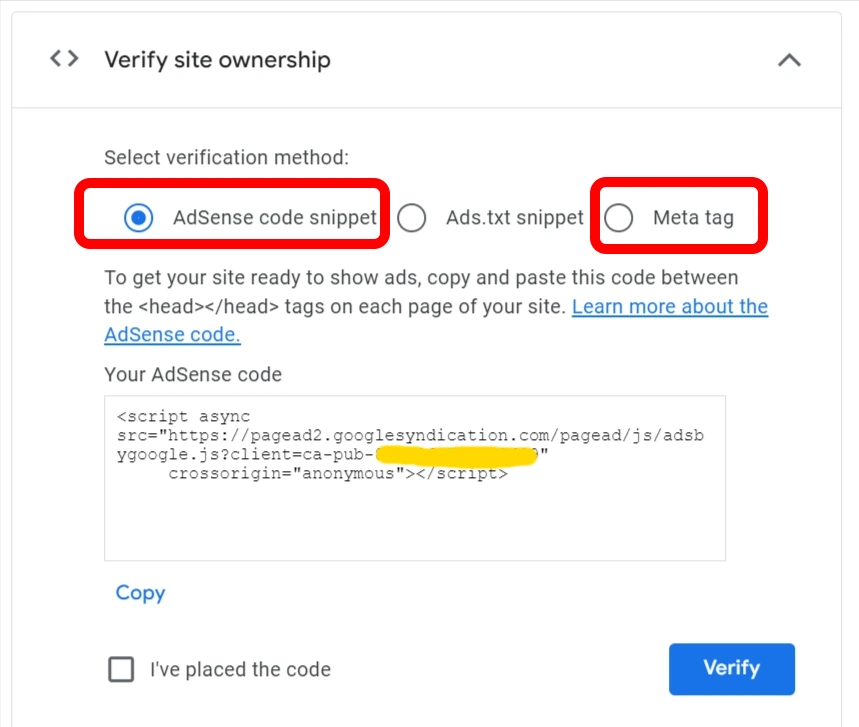Click the Your AdSense code label
Screen dimensions: 859x727
click(x=193, y=375)
